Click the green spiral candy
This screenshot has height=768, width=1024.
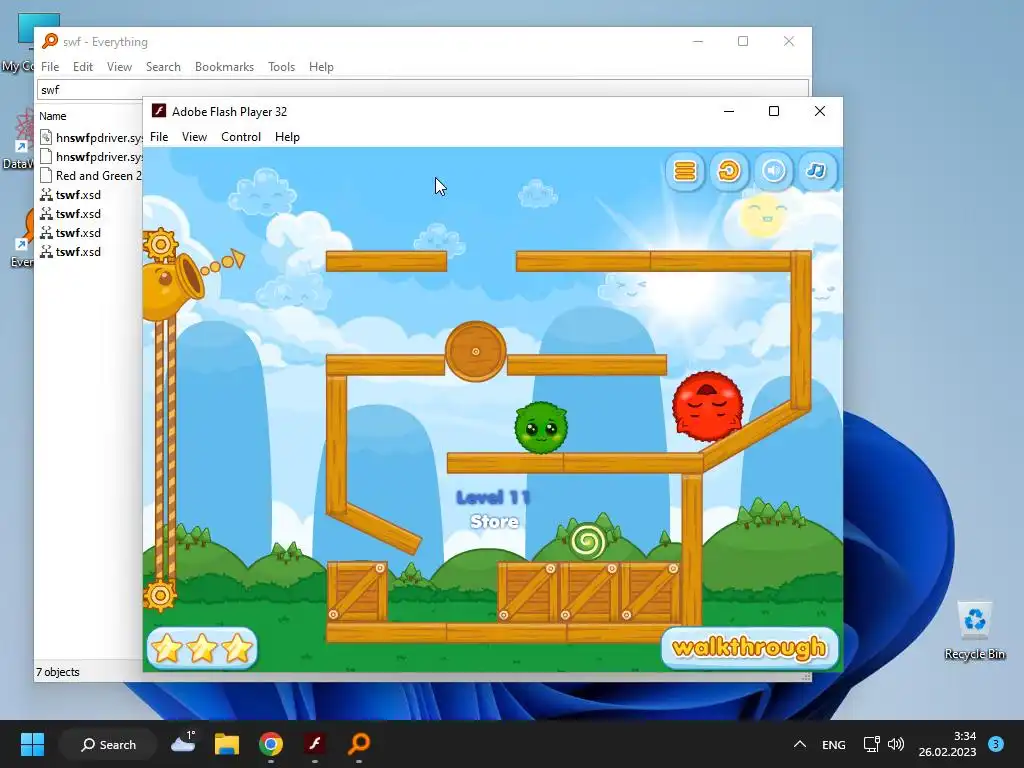pos(588,541)
